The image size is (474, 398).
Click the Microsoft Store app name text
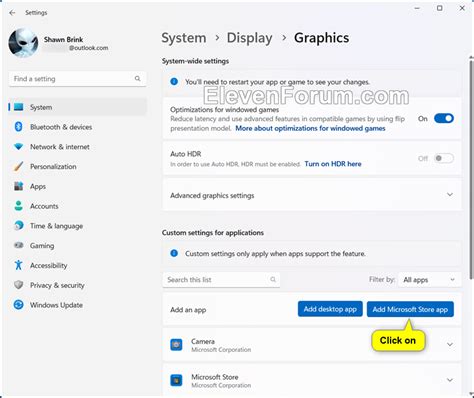tap(215, 377)
